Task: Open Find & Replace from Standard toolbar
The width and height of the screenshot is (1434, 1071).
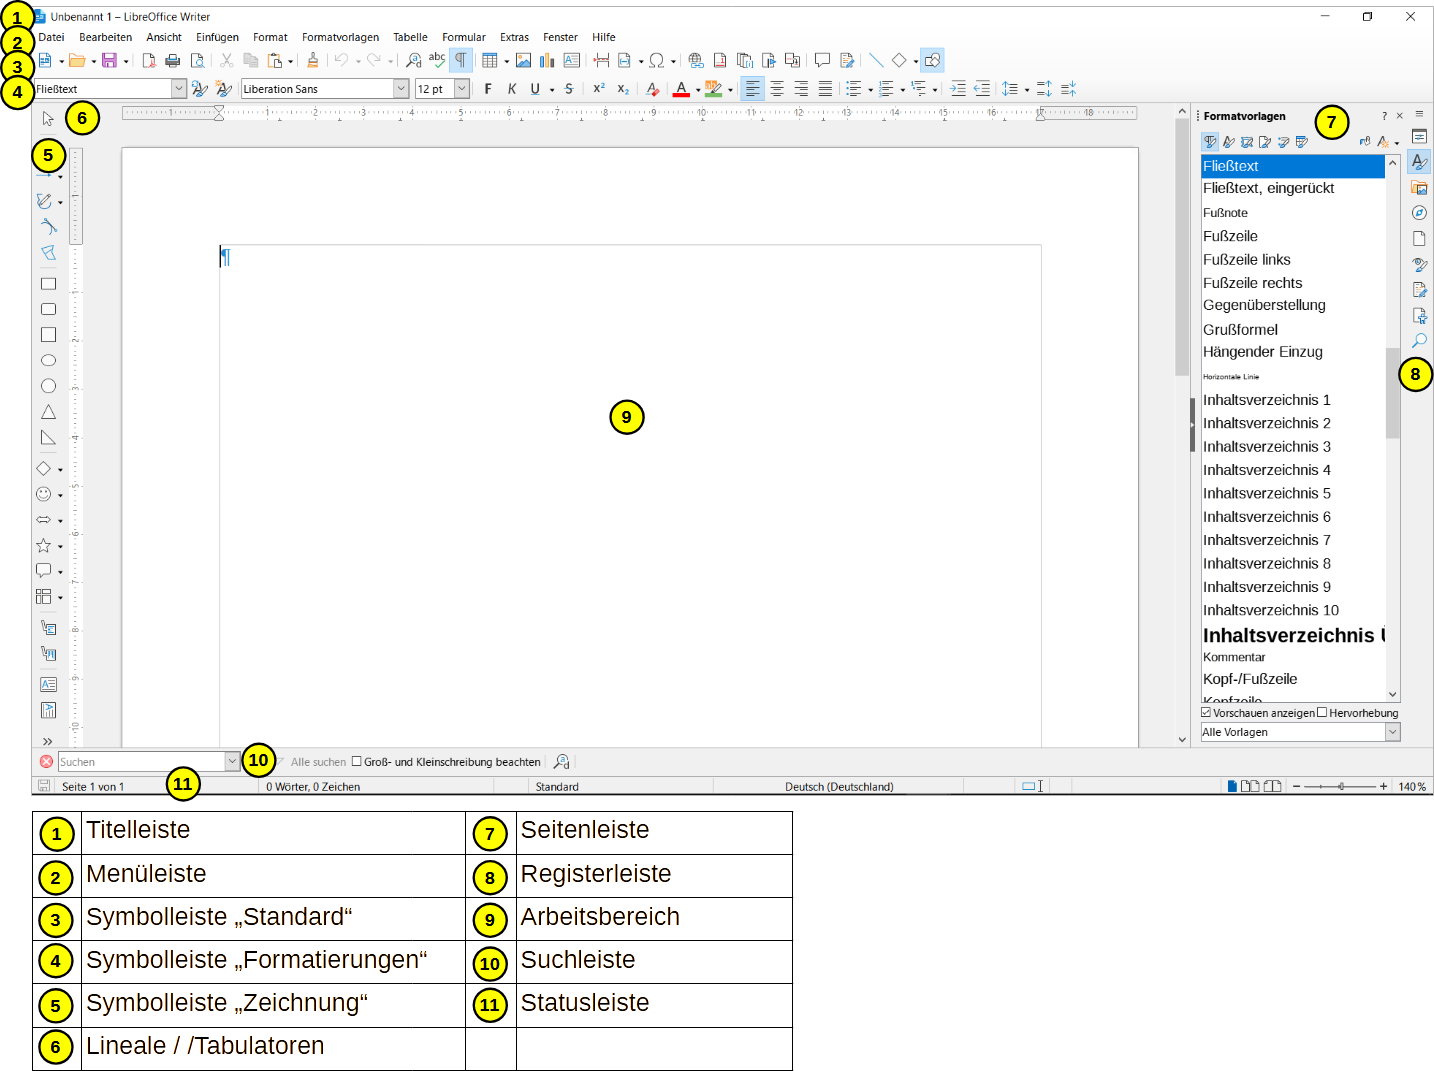Action: click(413, 61)
